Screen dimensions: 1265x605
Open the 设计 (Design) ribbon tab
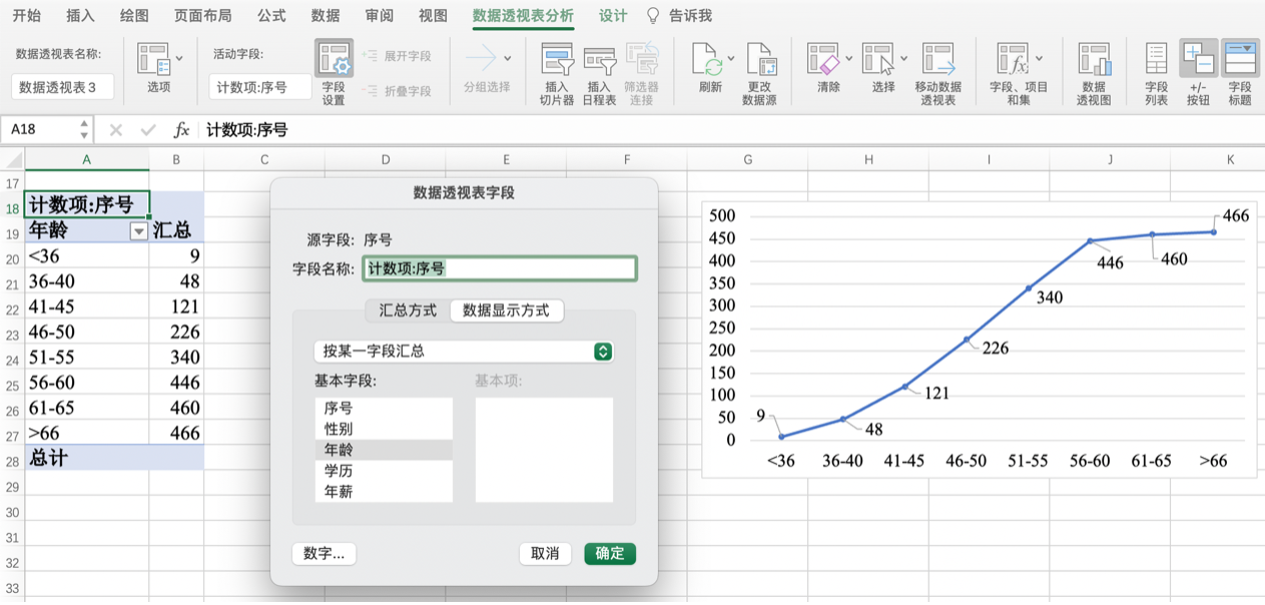[x=613, y=16]
